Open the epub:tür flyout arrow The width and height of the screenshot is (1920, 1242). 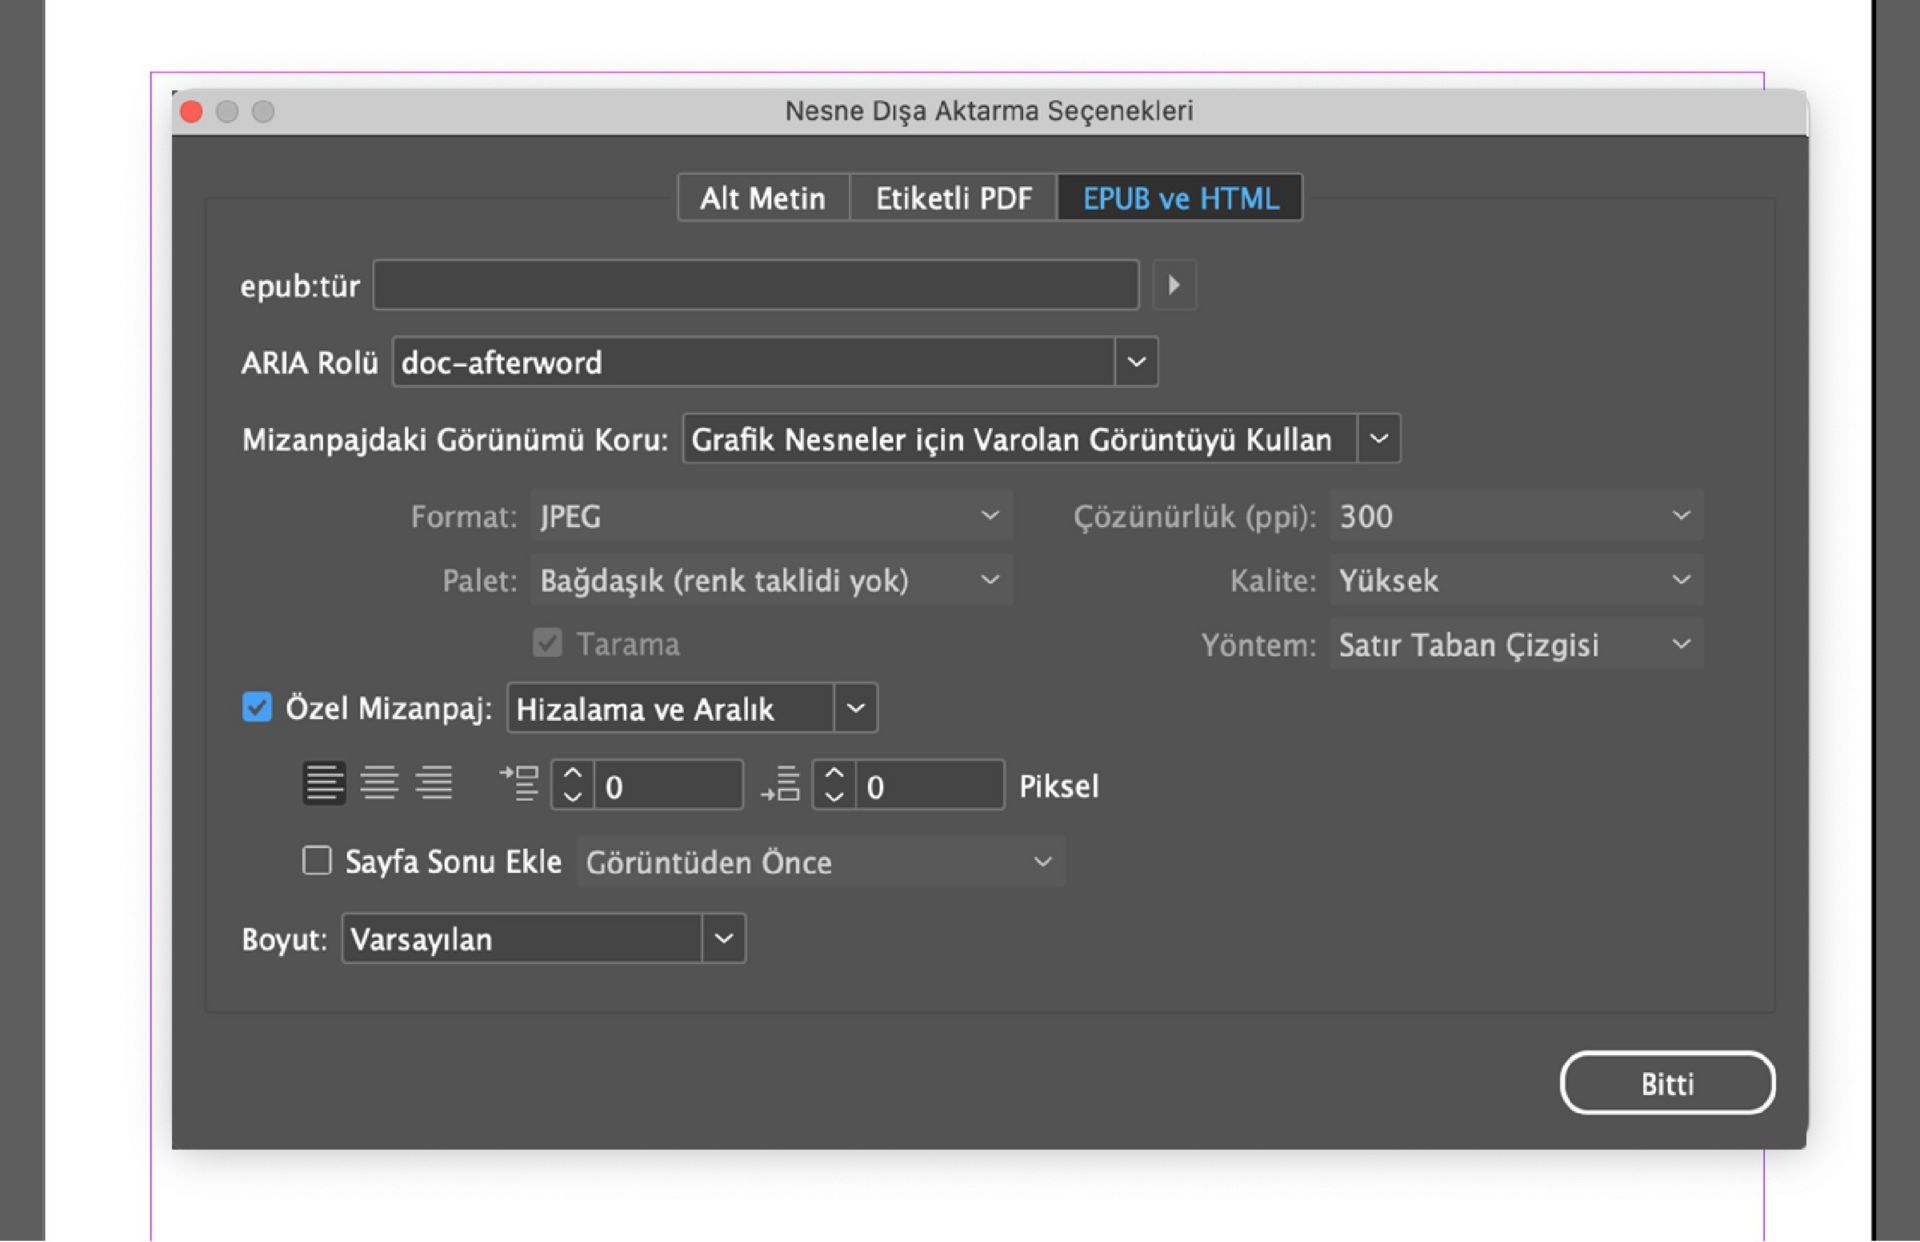click(x=1175, y=285)
